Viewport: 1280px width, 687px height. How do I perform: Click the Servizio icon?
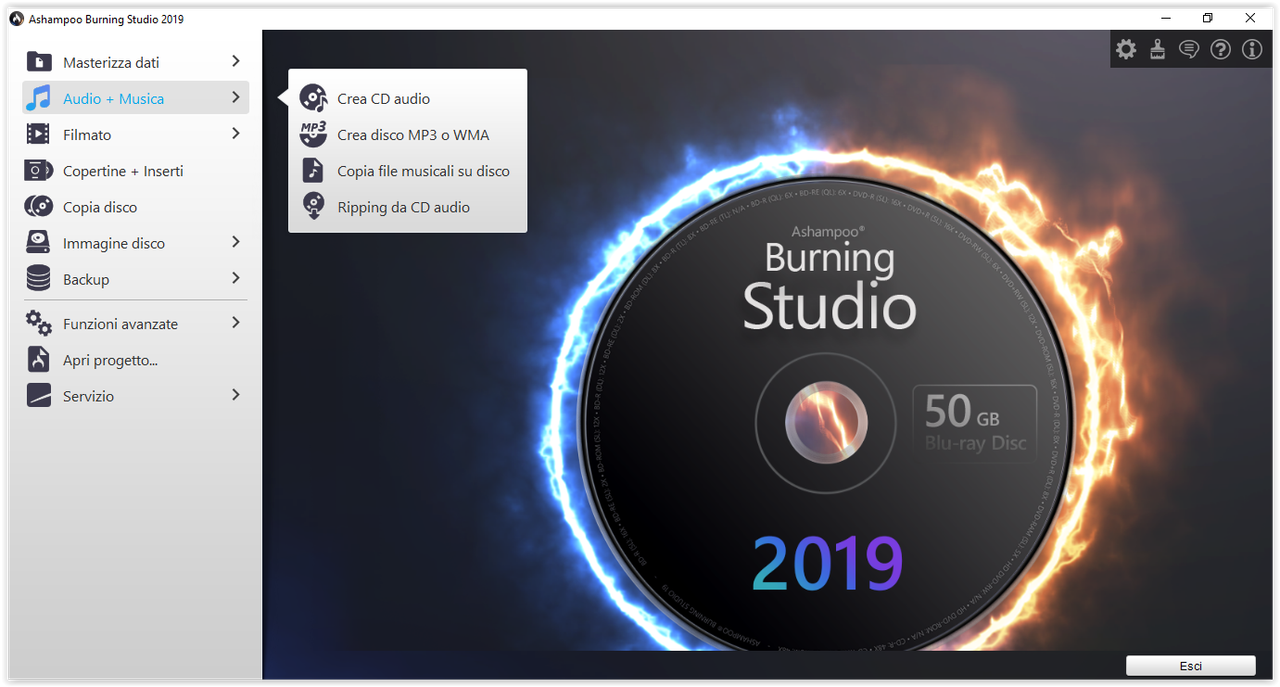38,396
